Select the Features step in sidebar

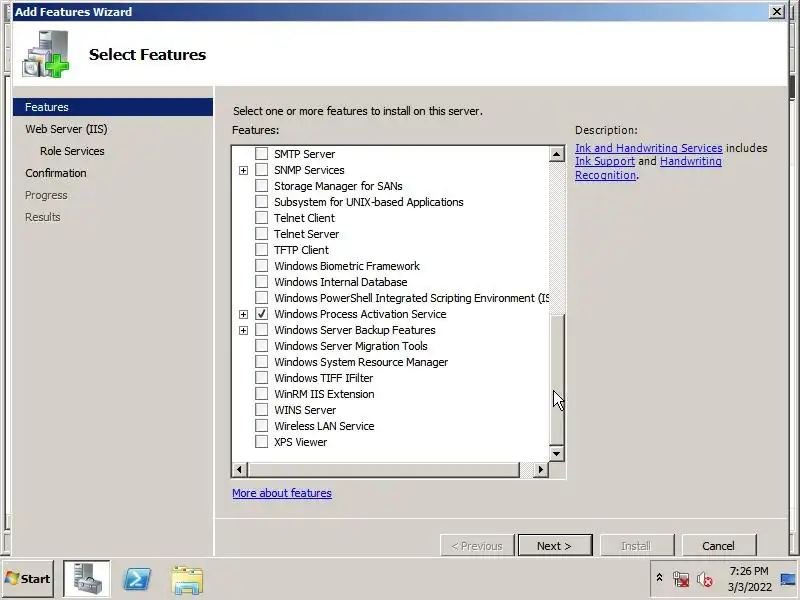click(x=113, y=107)
